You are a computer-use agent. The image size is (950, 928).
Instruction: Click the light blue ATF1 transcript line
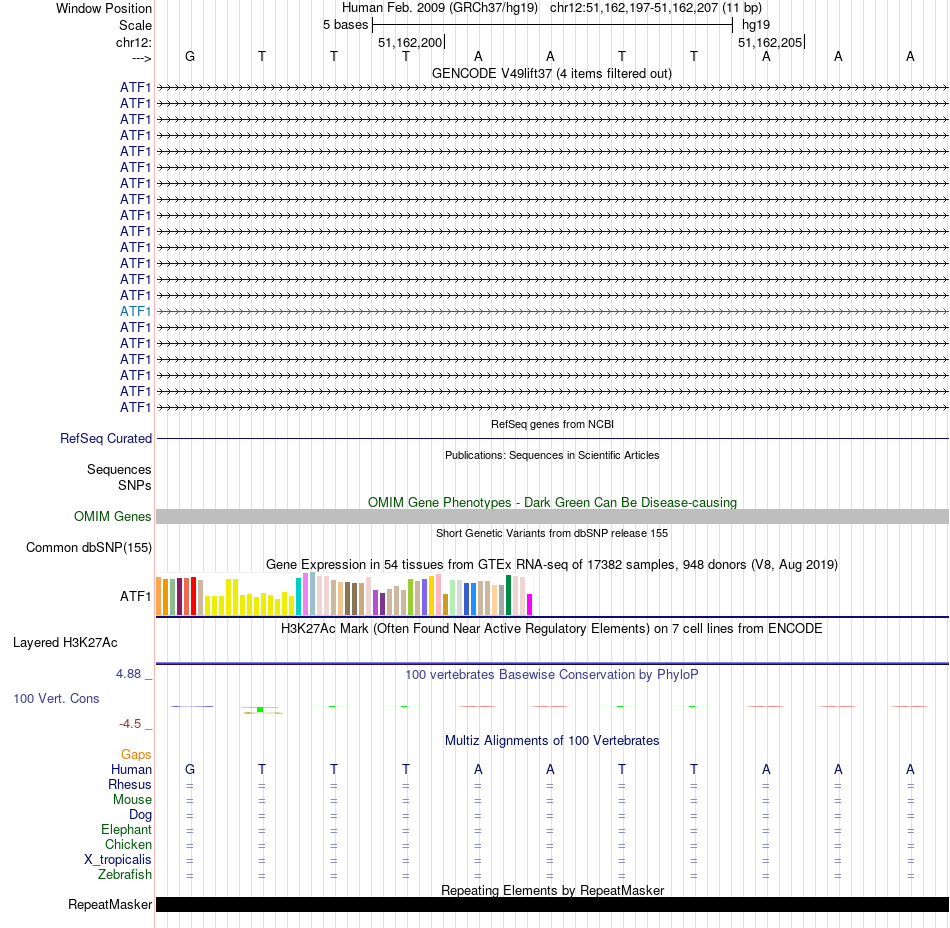coord(553,311)
